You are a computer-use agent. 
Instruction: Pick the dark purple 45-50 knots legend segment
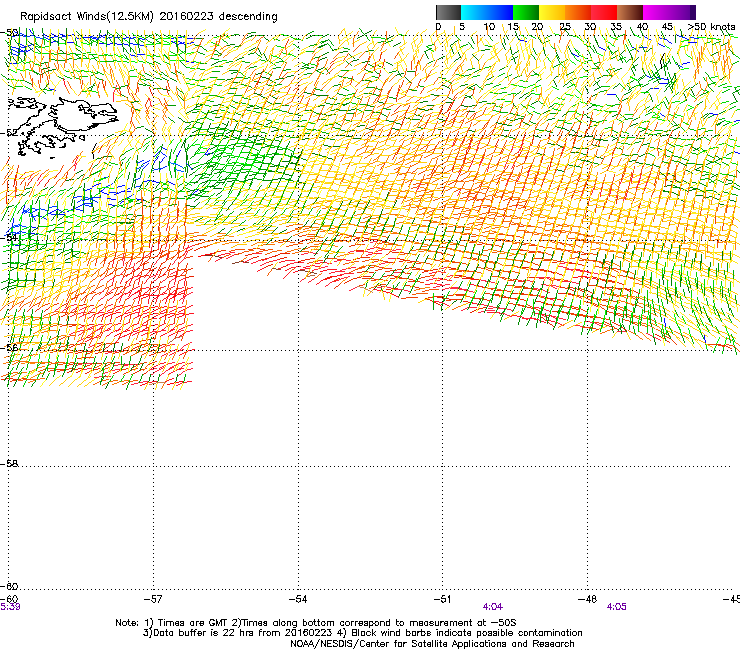[682, 12]
